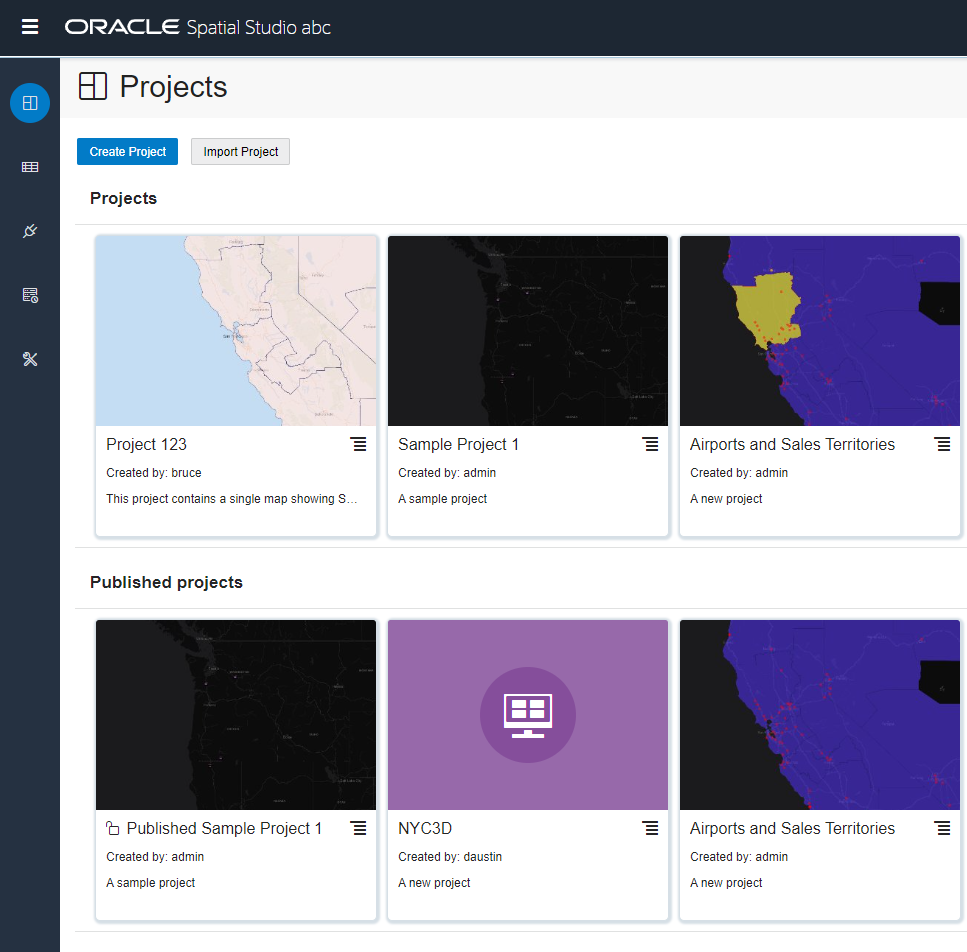The width and height of the screenshot is (967, 952).
Task: Open actions menu for published Airports and Sales Territories
Action: click(x=942, y=828)
